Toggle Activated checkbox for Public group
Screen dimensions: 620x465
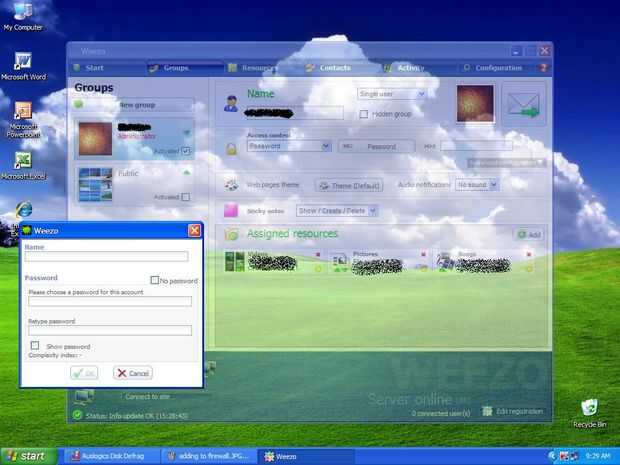click(185, 197)
